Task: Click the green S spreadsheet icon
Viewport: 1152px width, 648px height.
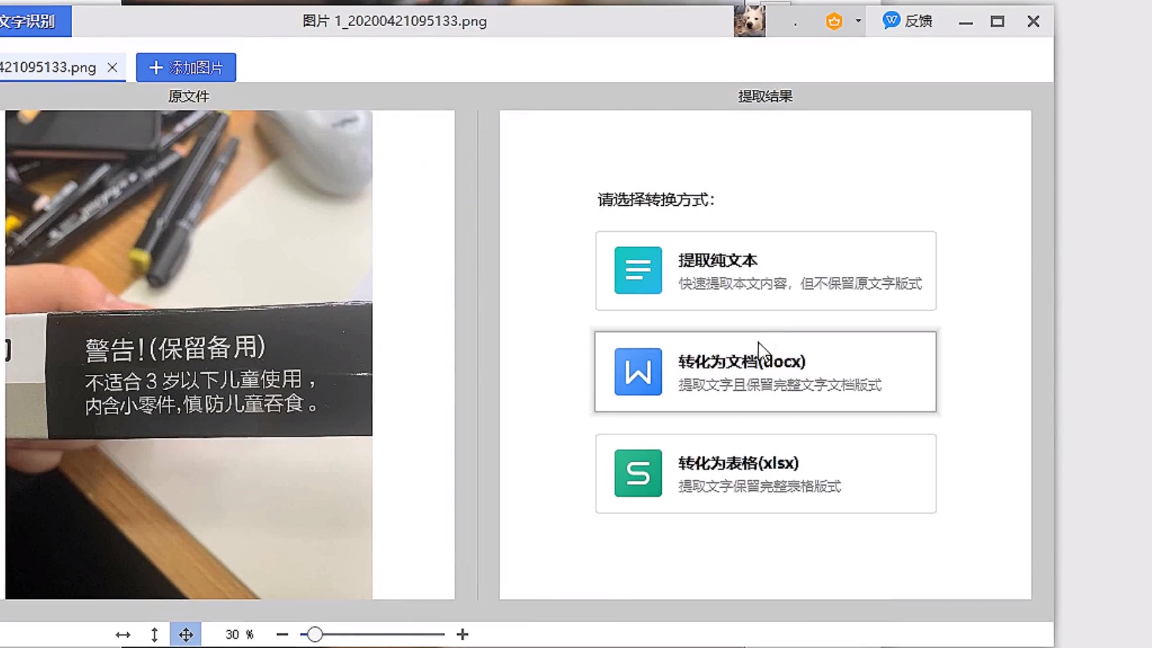Action: point(638,474)
